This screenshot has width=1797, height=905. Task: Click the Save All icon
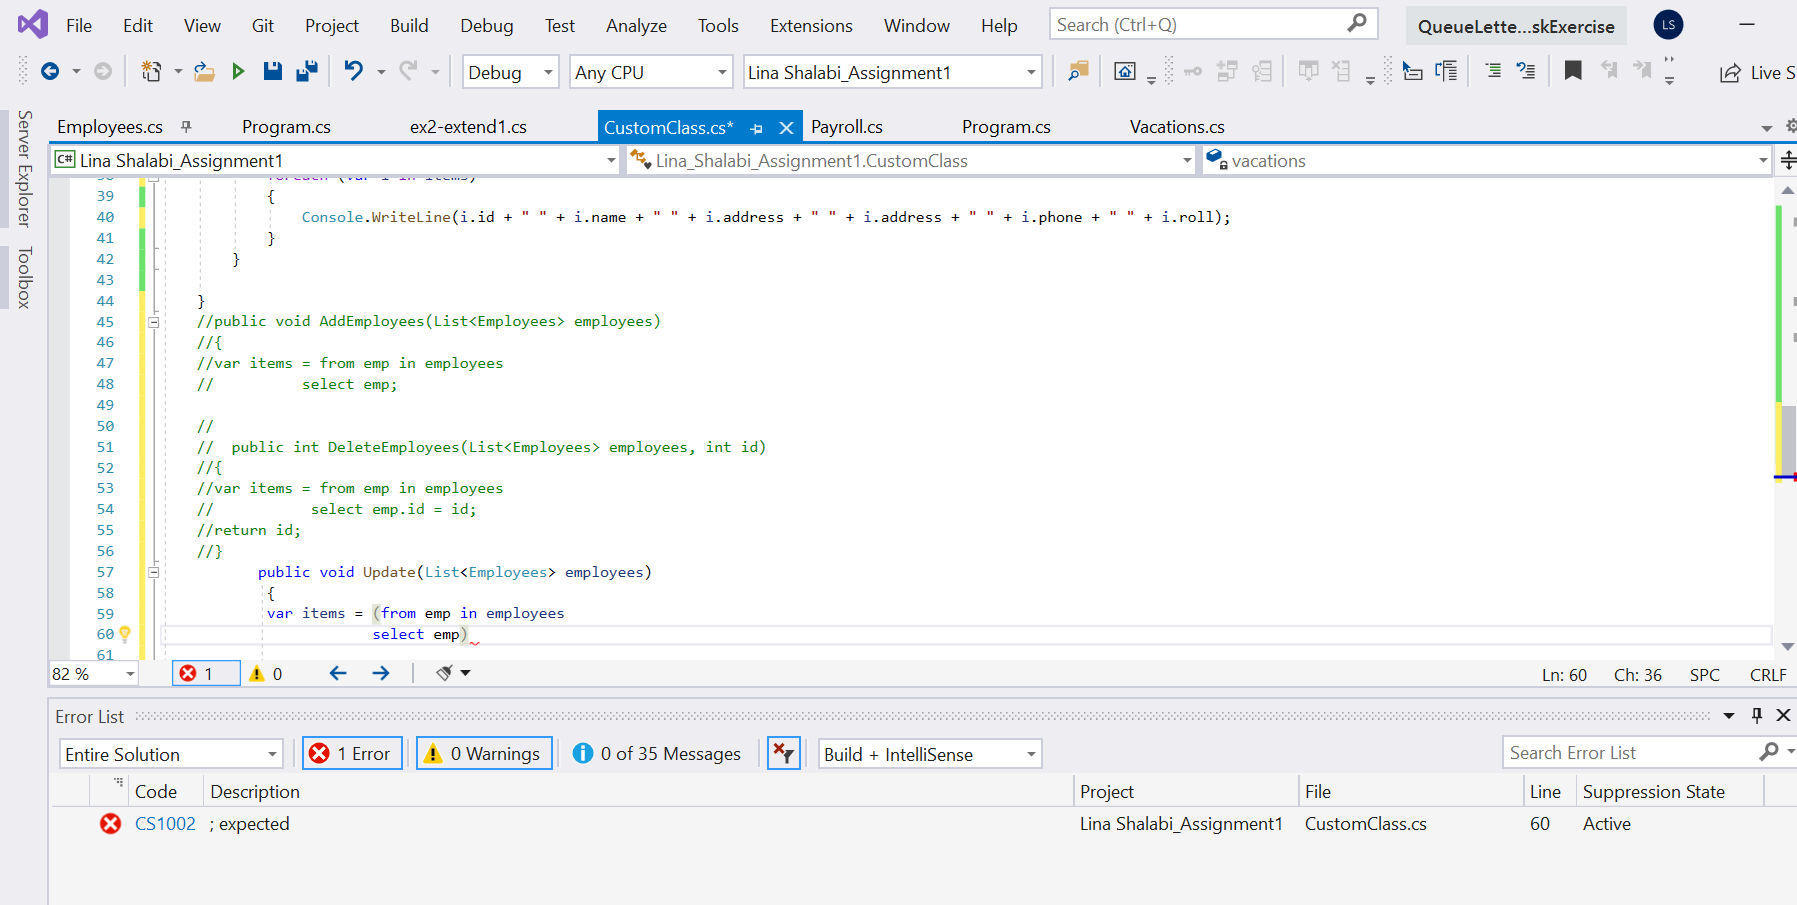click(x=306, y=71)
